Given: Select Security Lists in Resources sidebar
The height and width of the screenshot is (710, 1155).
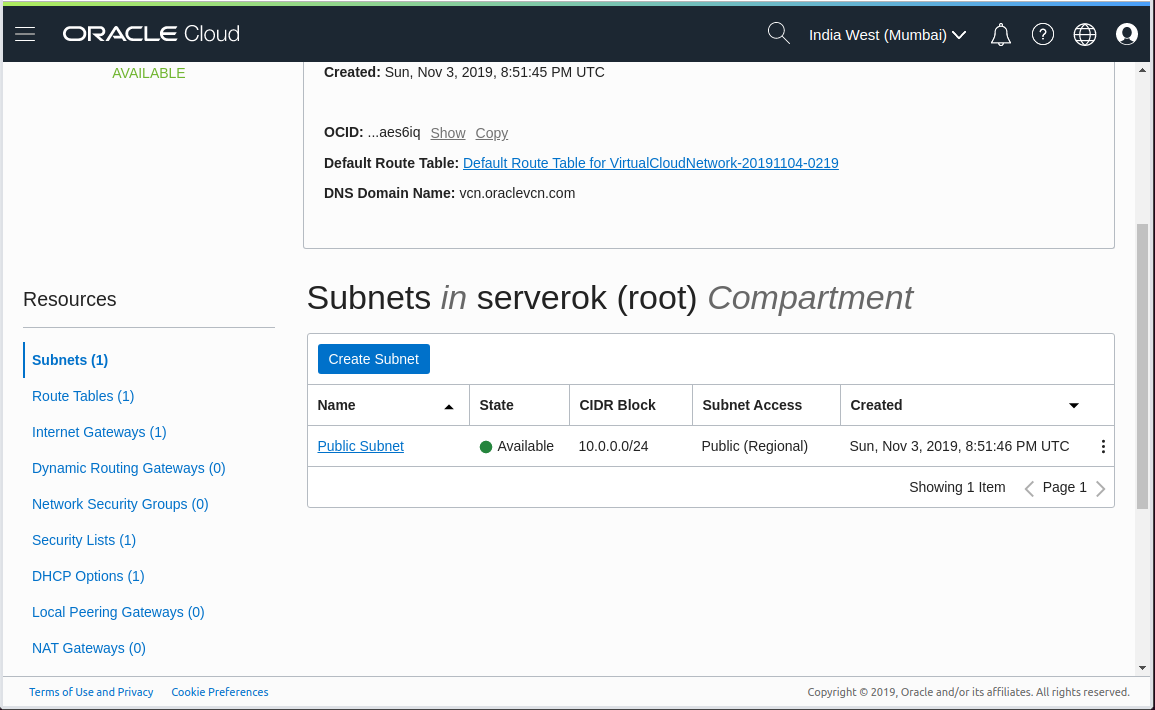Looking at the screenshot, I should (84, 540).
